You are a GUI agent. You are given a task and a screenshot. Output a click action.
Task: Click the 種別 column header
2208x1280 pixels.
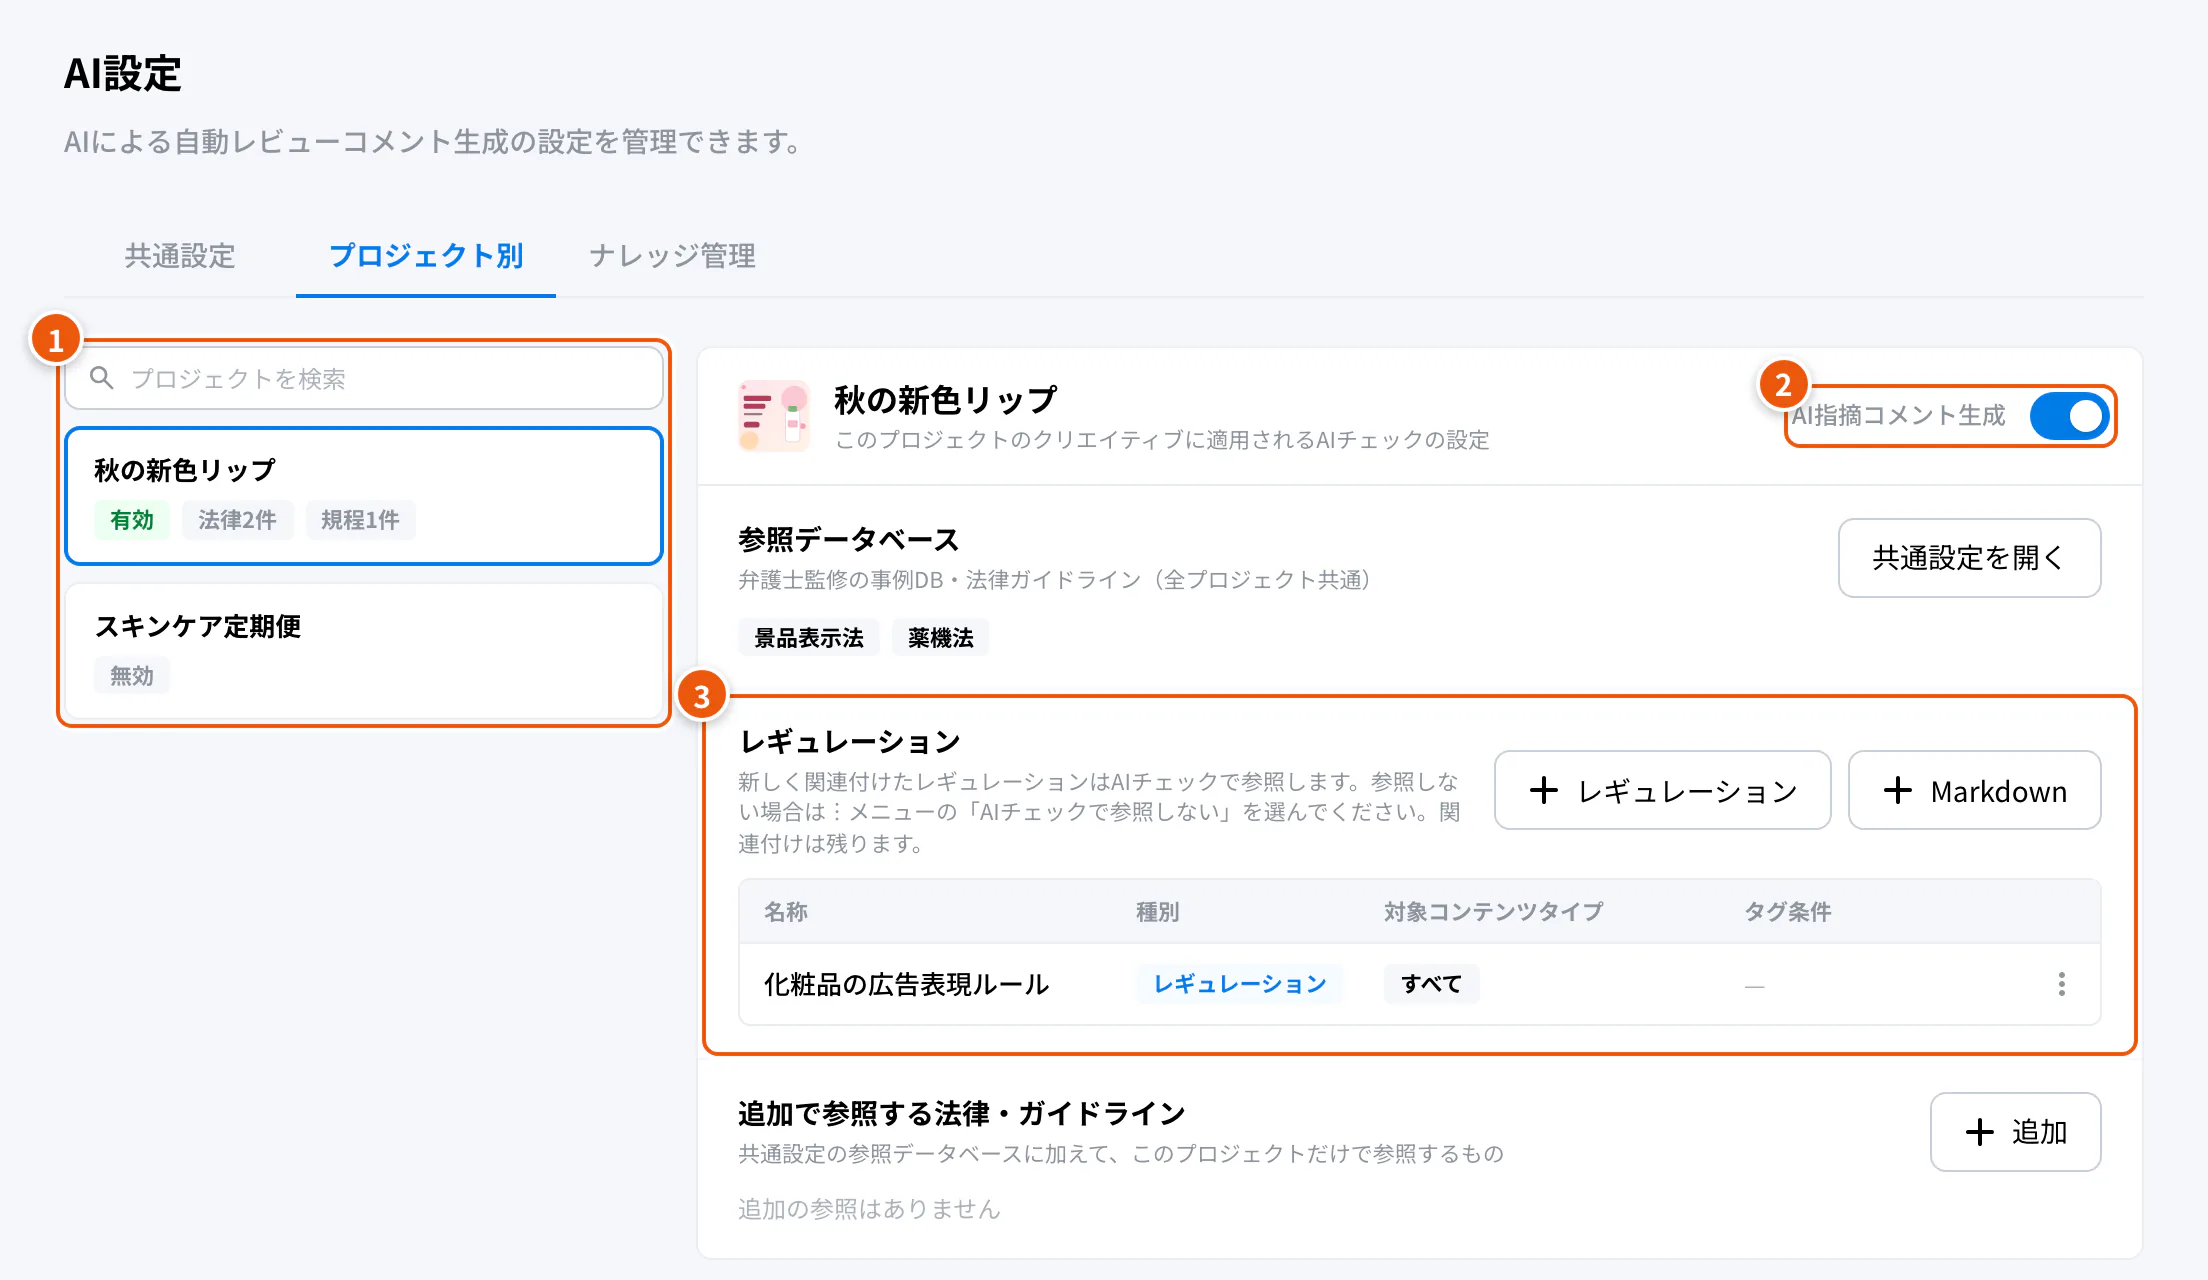(1157, 911)
